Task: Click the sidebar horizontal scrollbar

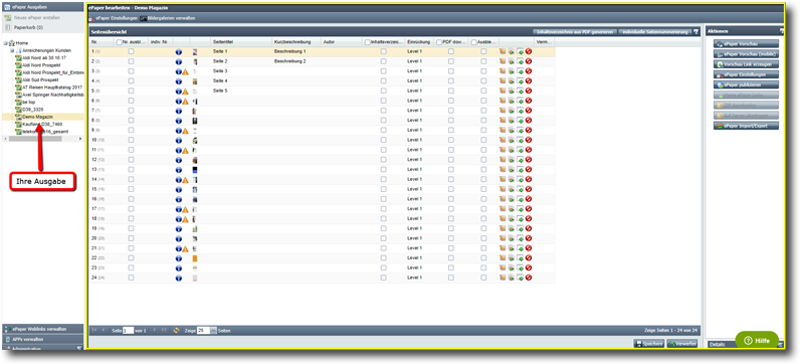Action: pyautogui.click(x=43, y=138)
